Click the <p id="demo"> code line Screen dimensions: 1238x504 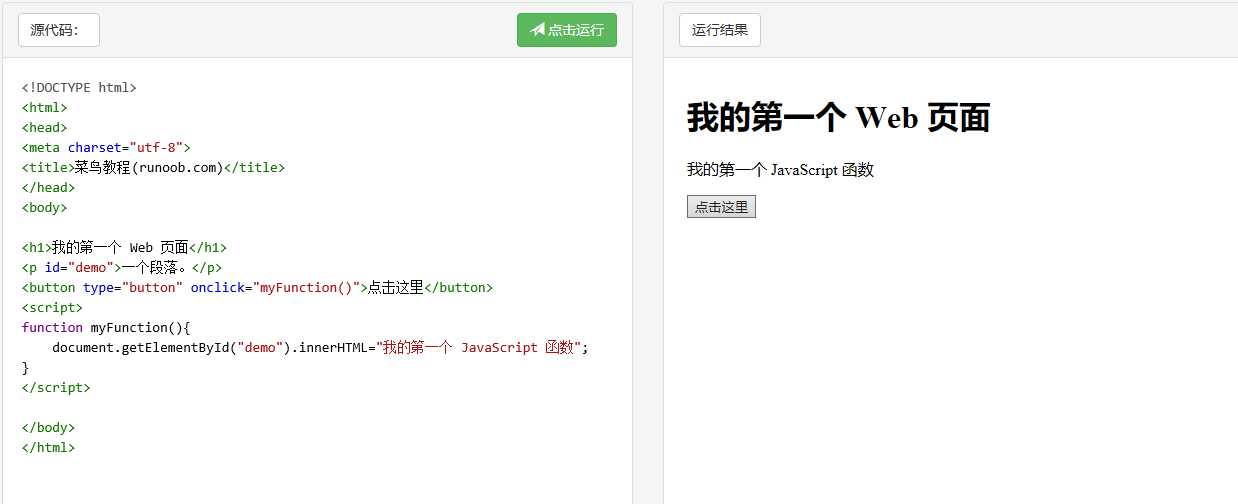click(121, 267)
